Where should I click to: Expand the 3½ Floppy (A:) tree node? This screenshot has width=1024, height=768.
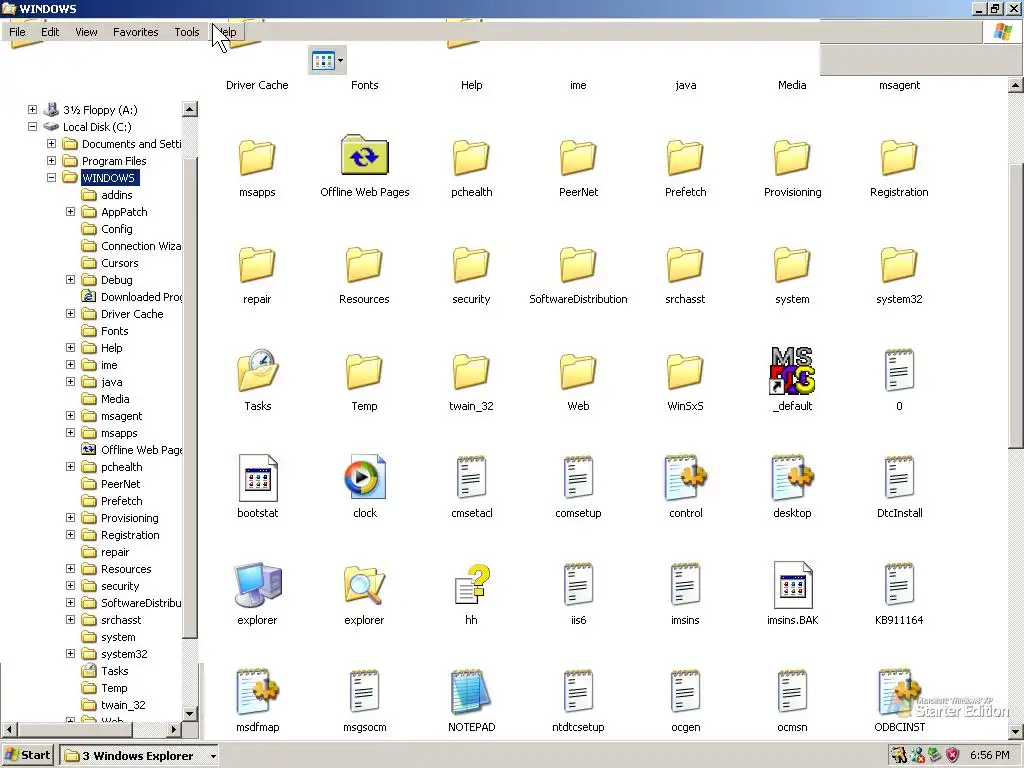pos(32,110)
